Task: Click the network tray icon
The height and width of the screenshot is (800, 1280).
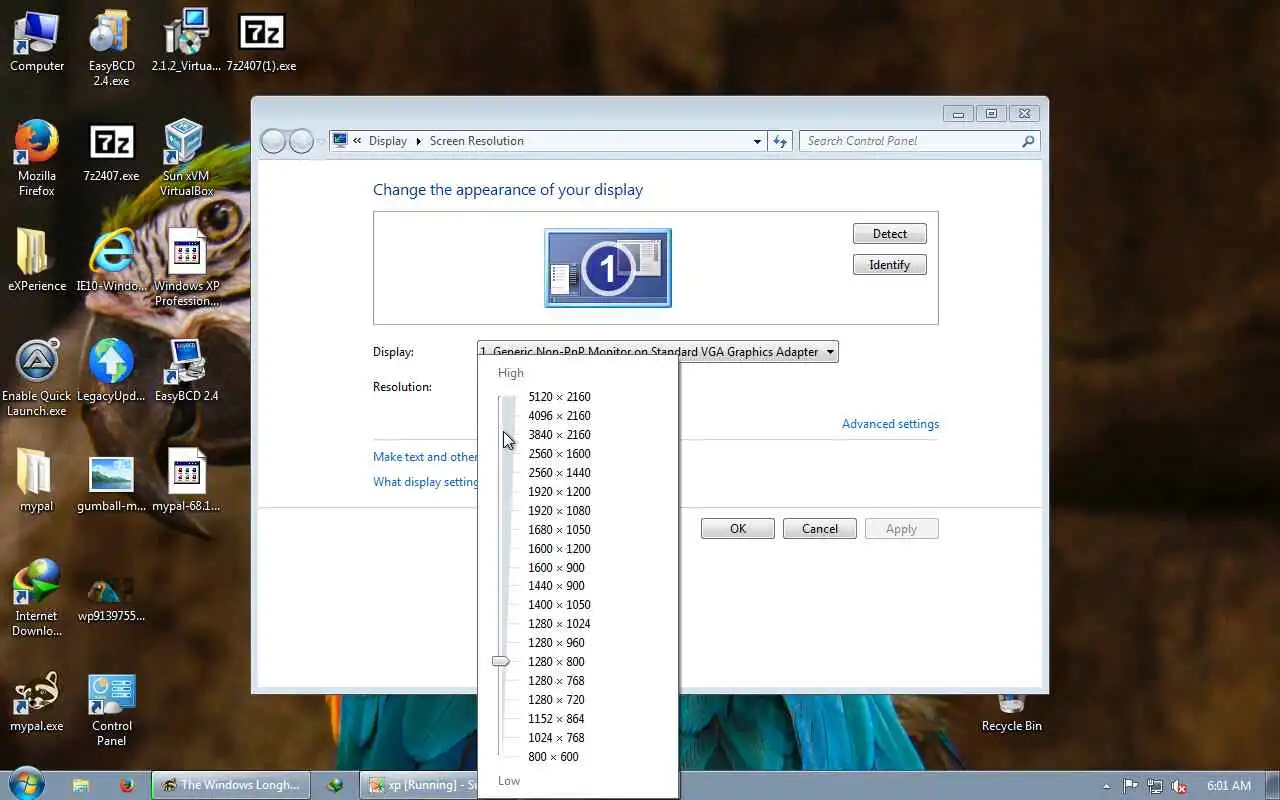Action: tap(1155, 786)
